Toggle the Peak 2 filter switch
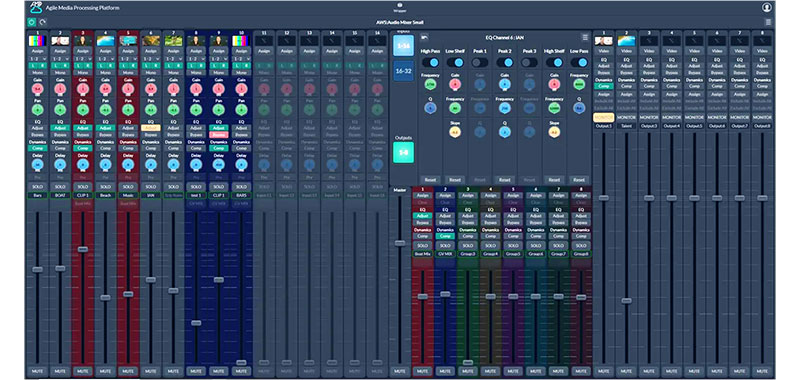Viewport: 800px width, 380px height. point(504,62)
